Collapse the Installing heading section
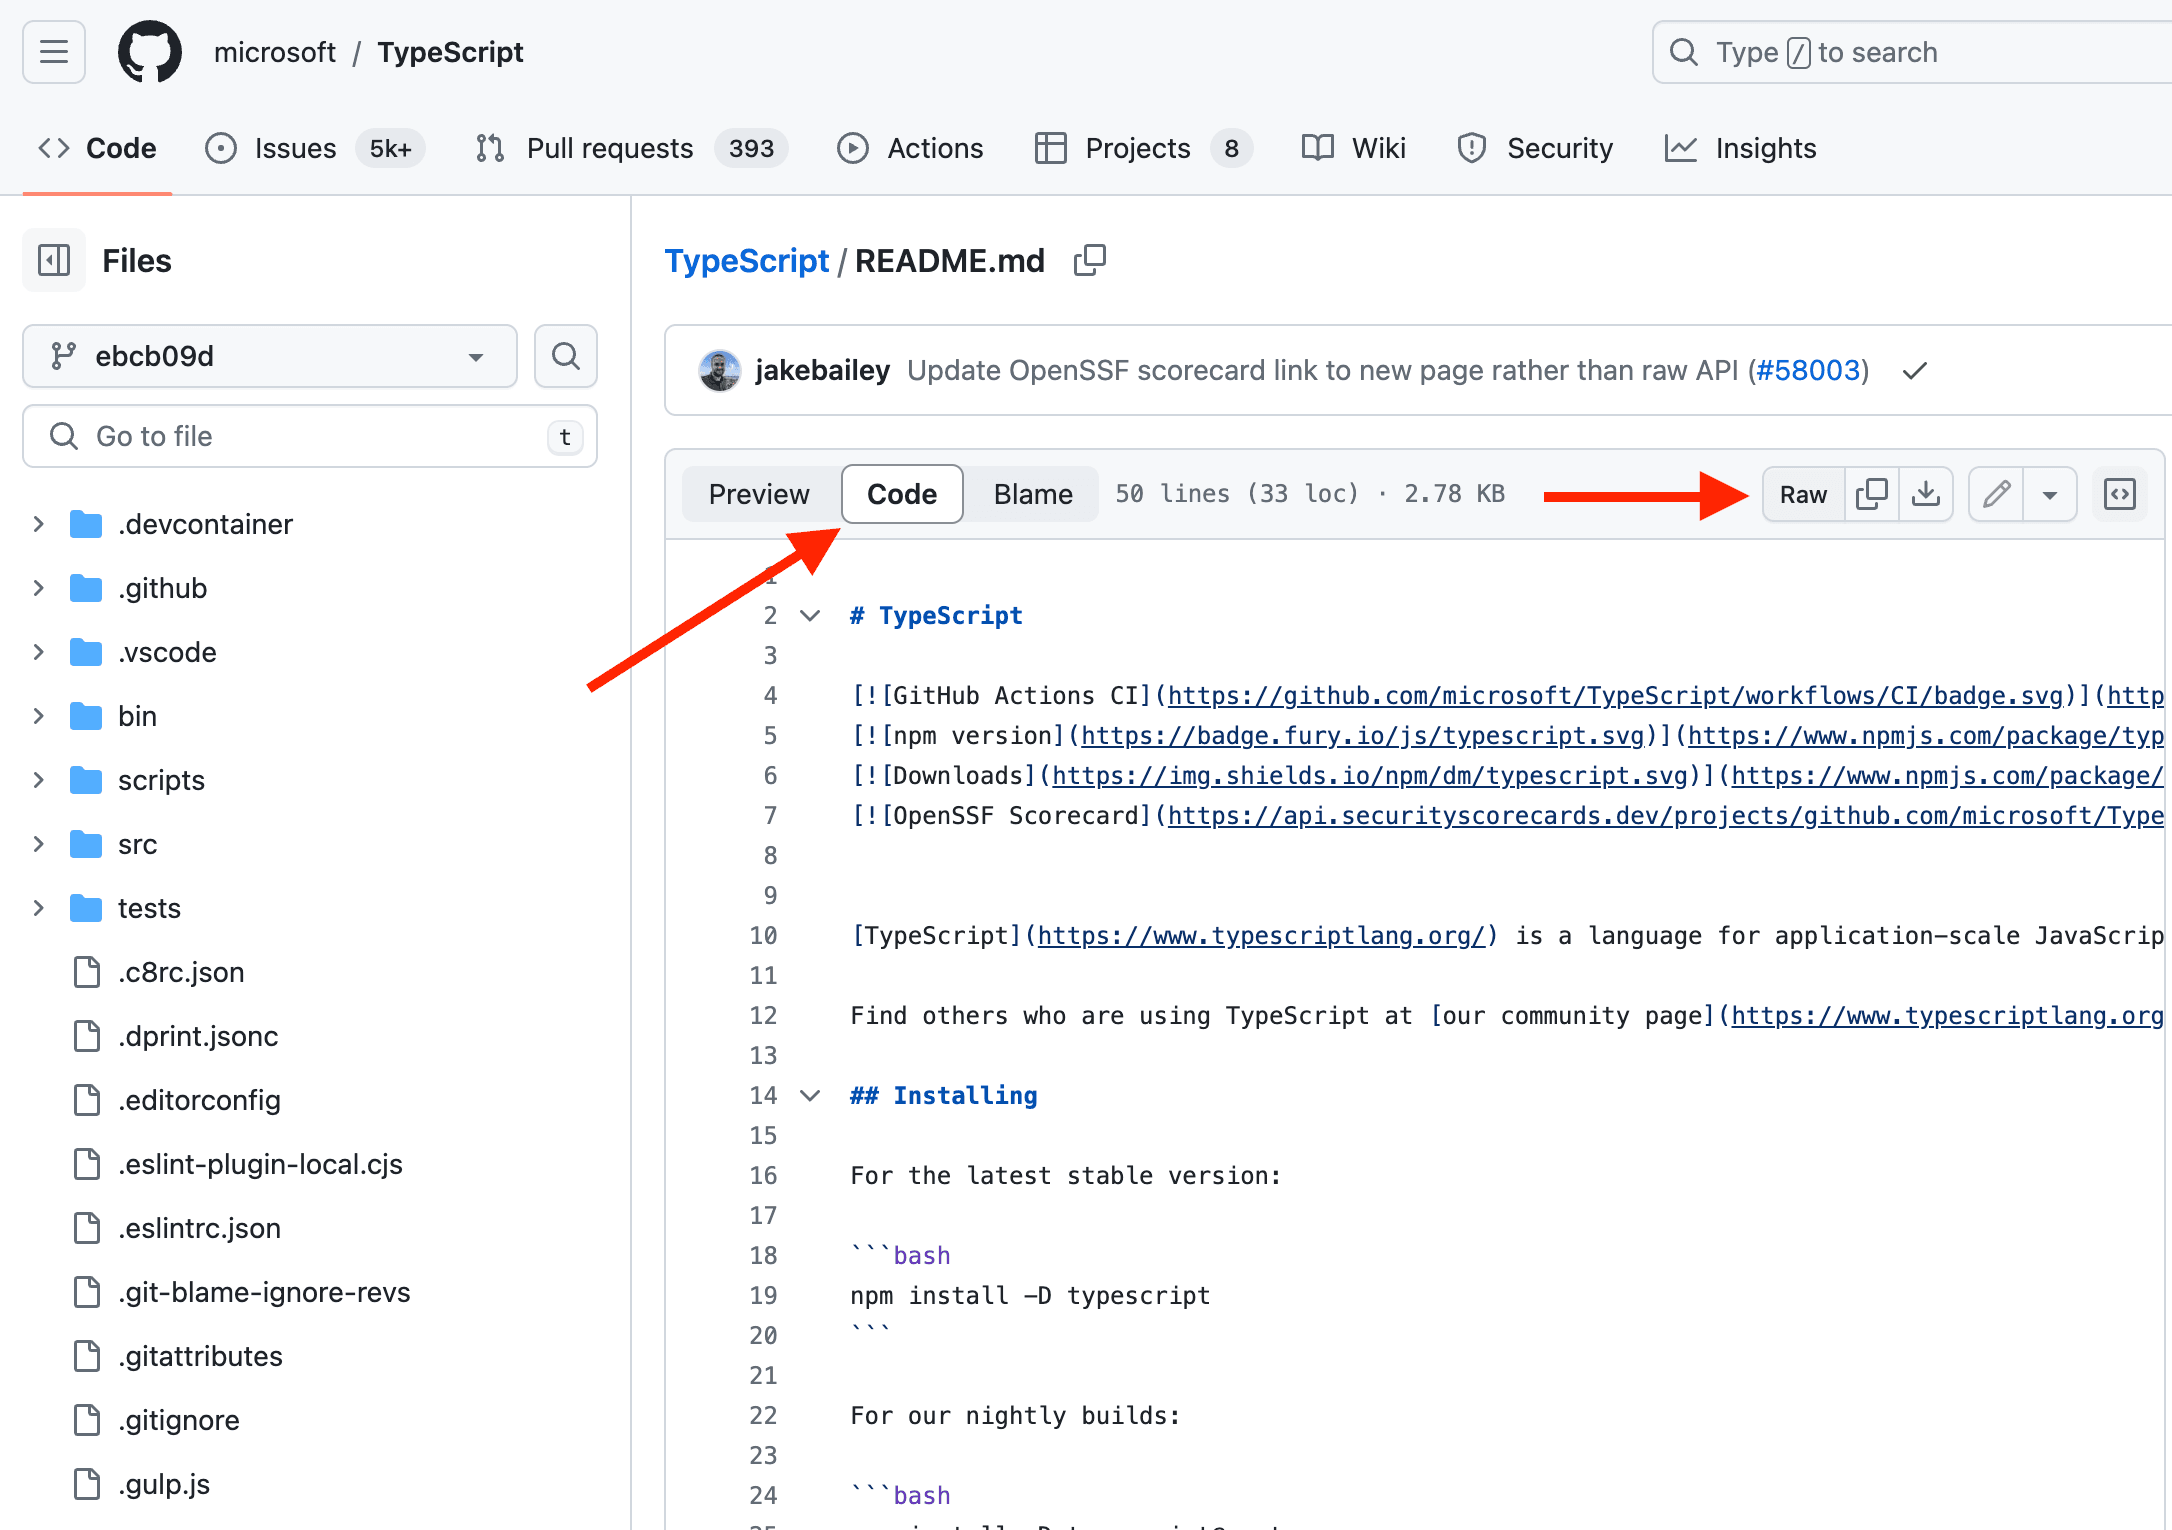 point(810,1095)
